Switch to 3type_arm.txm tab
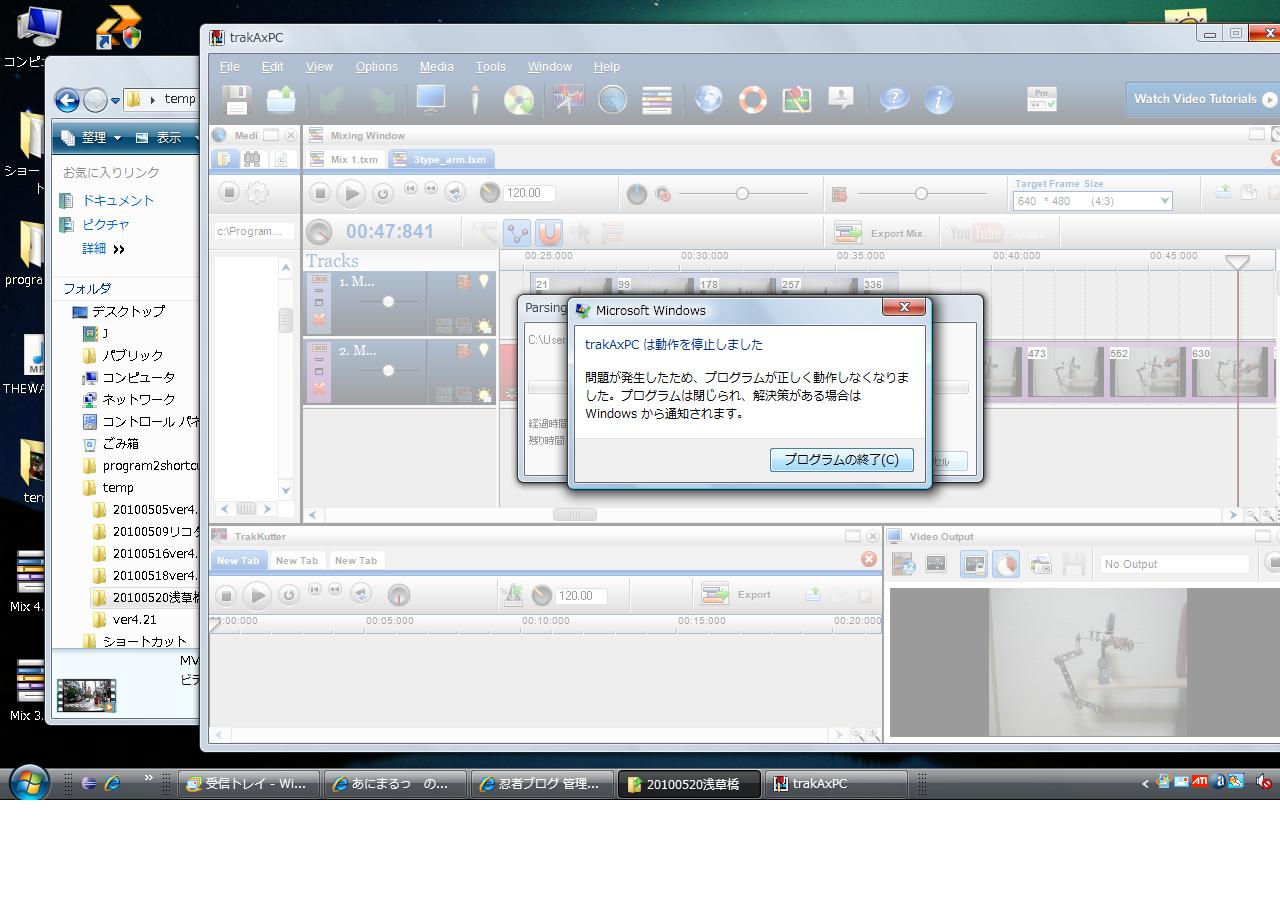 click(x=441, y=159)
